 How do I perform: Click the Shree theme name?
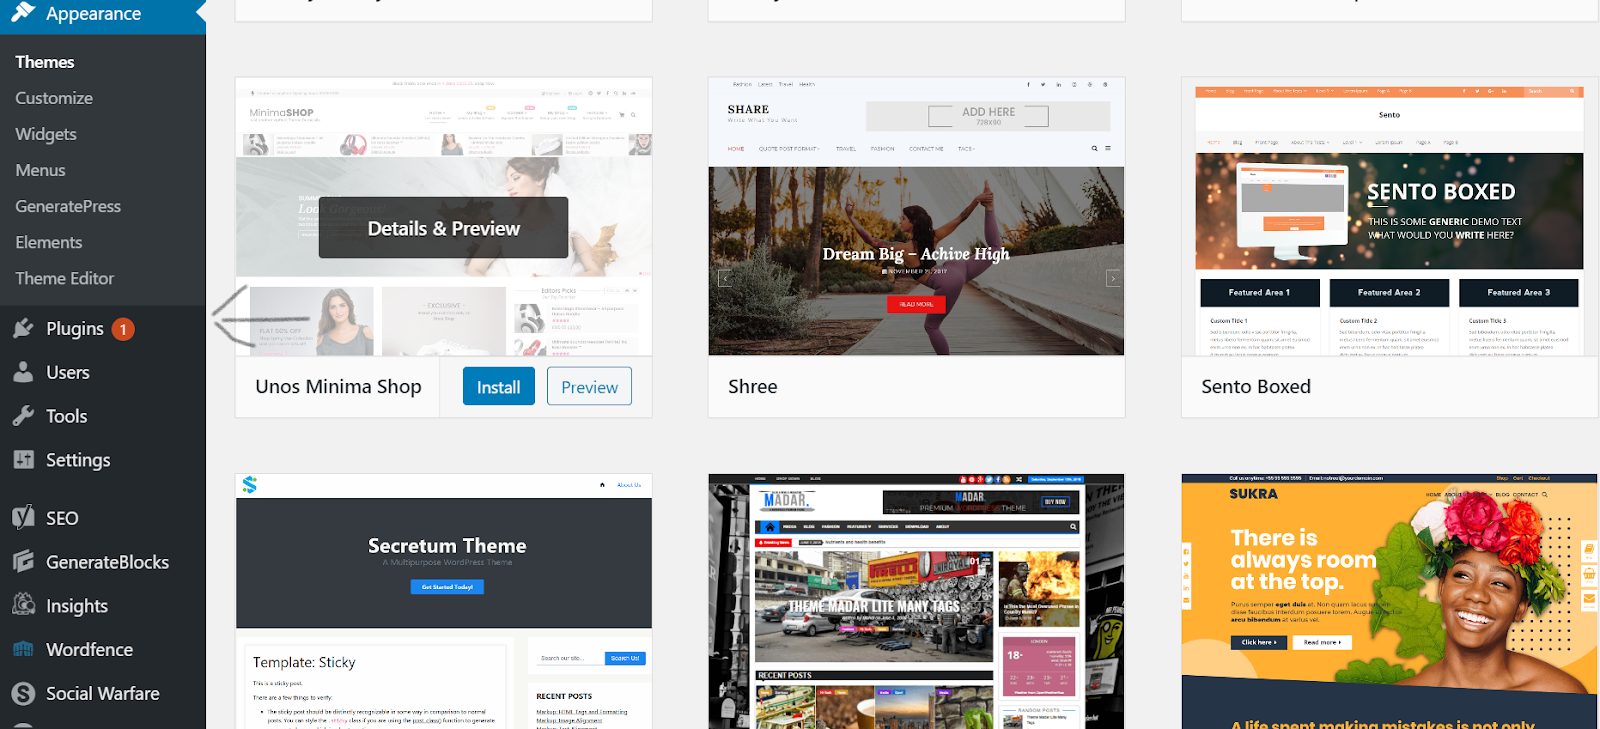point(753,387)
